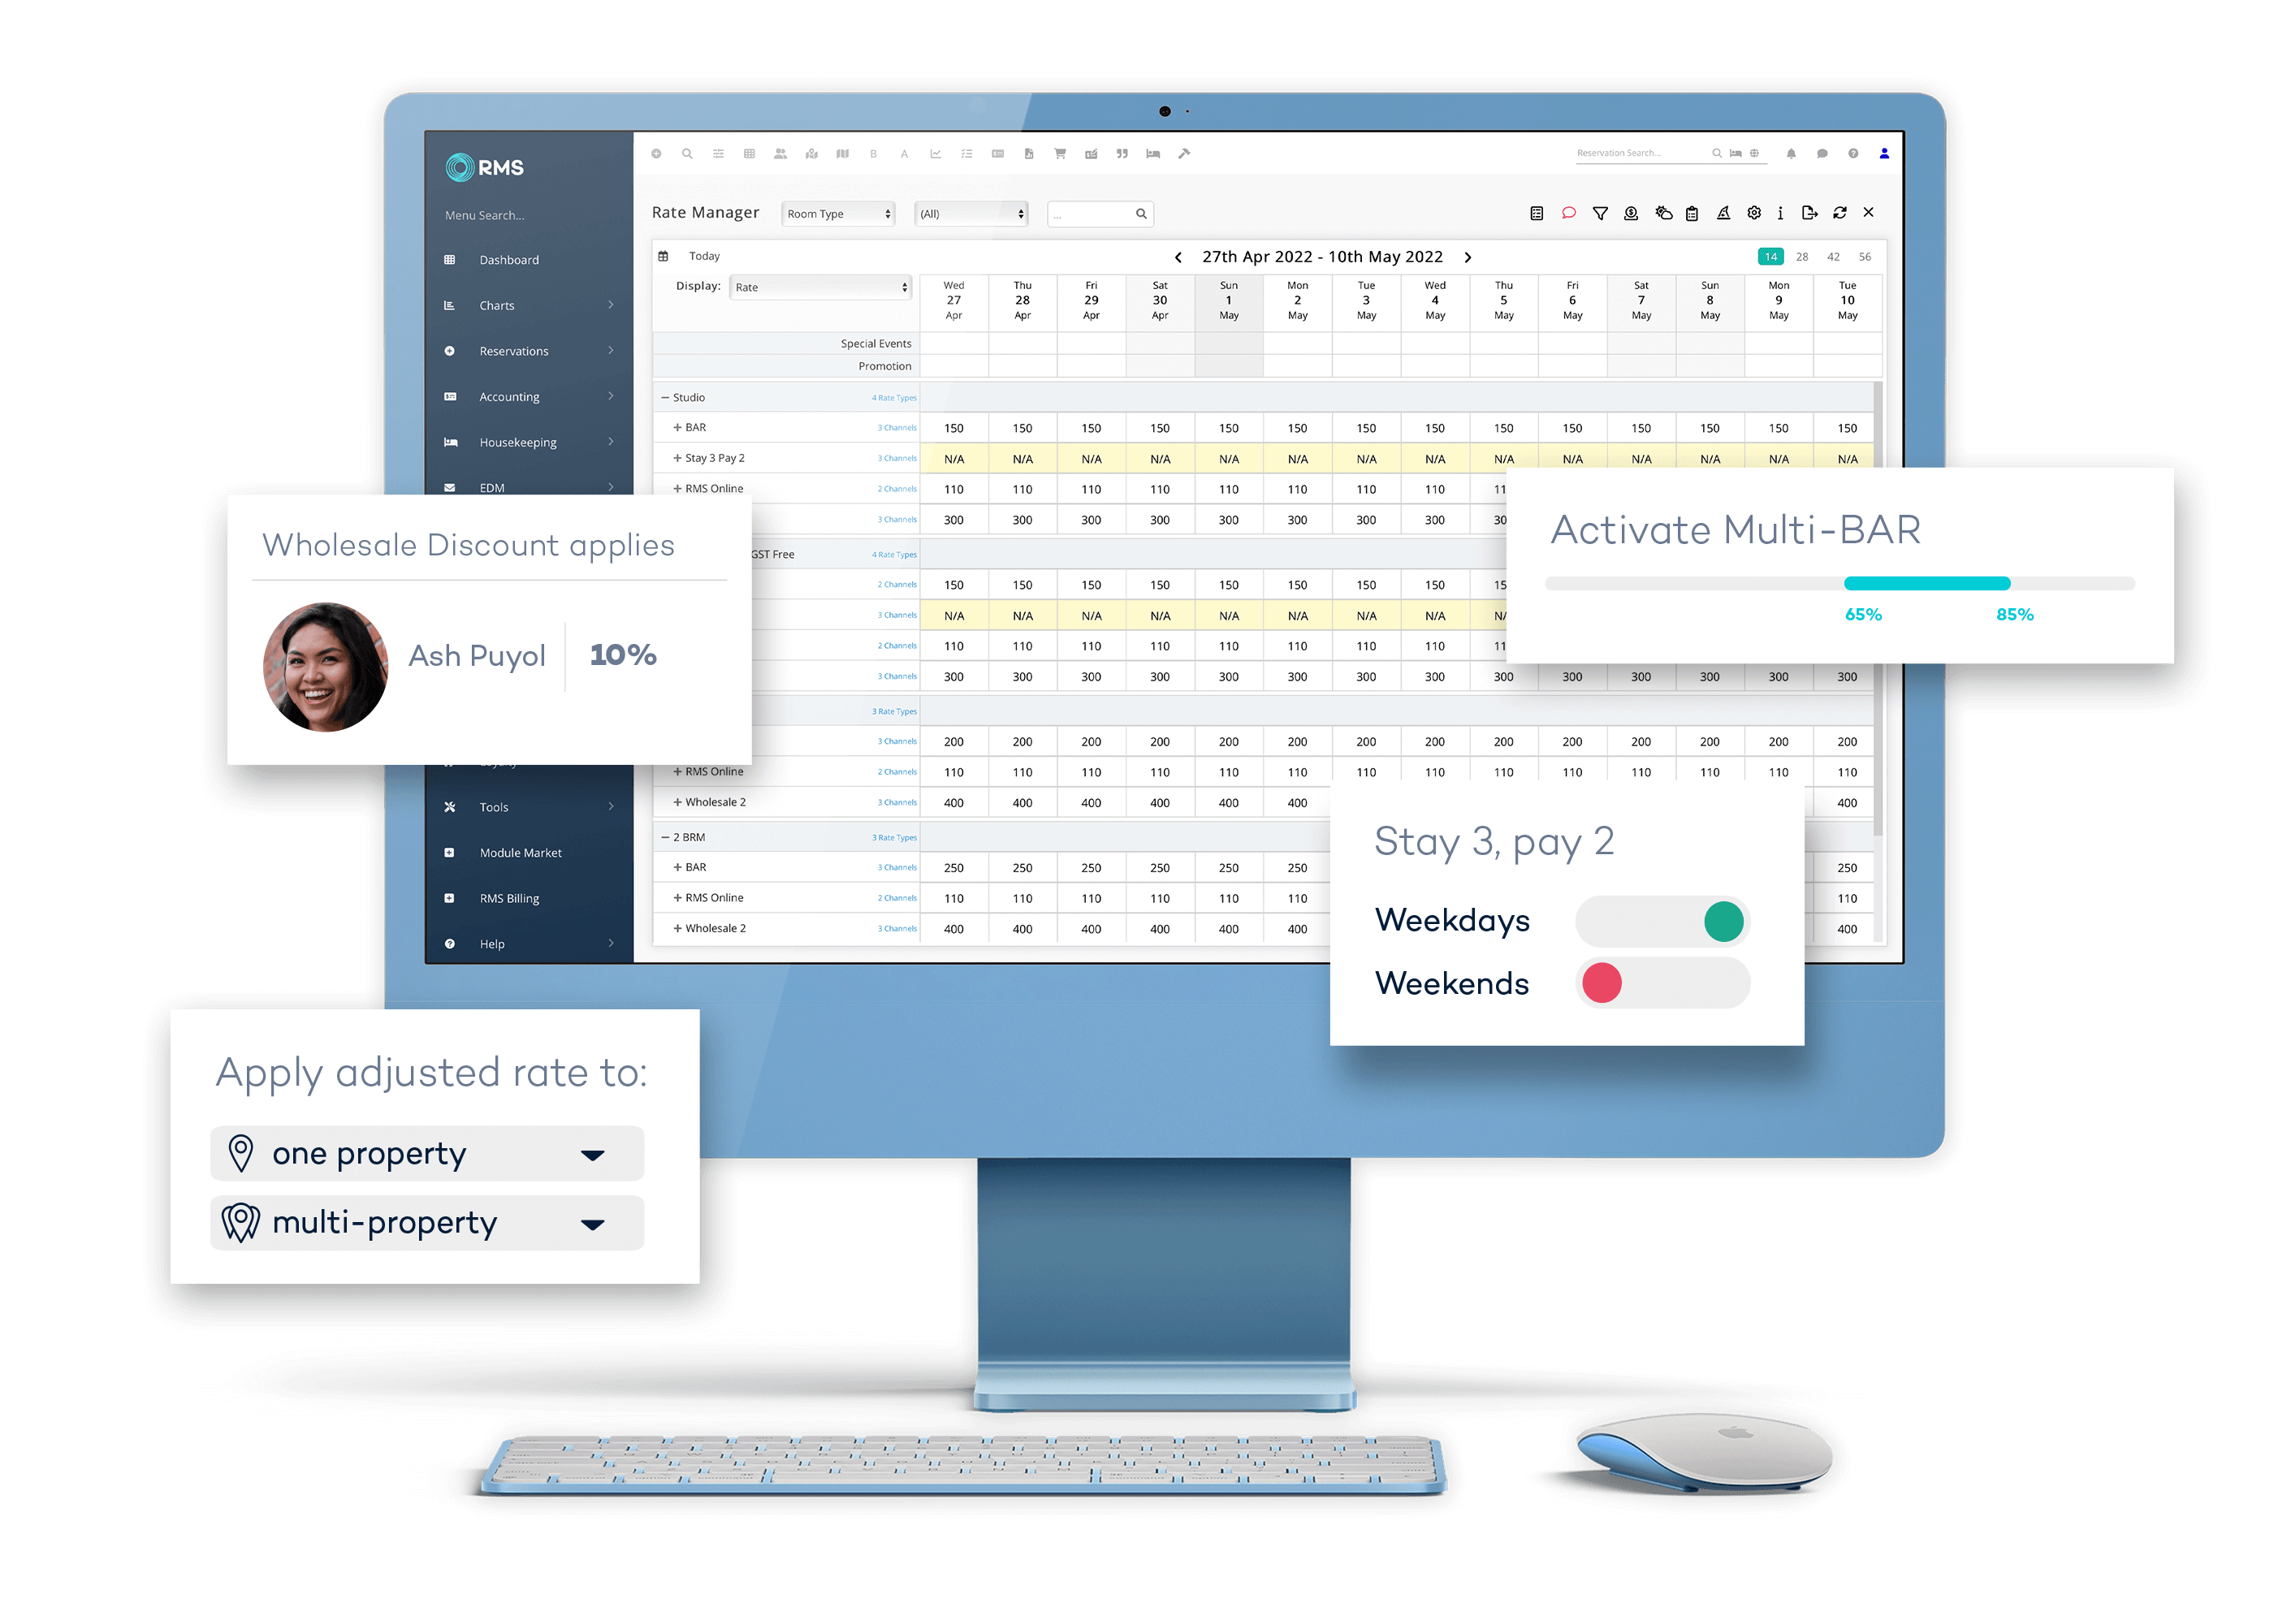Click the download/export icon in toolbar

pyautogui.click(x=1810, y=216)
